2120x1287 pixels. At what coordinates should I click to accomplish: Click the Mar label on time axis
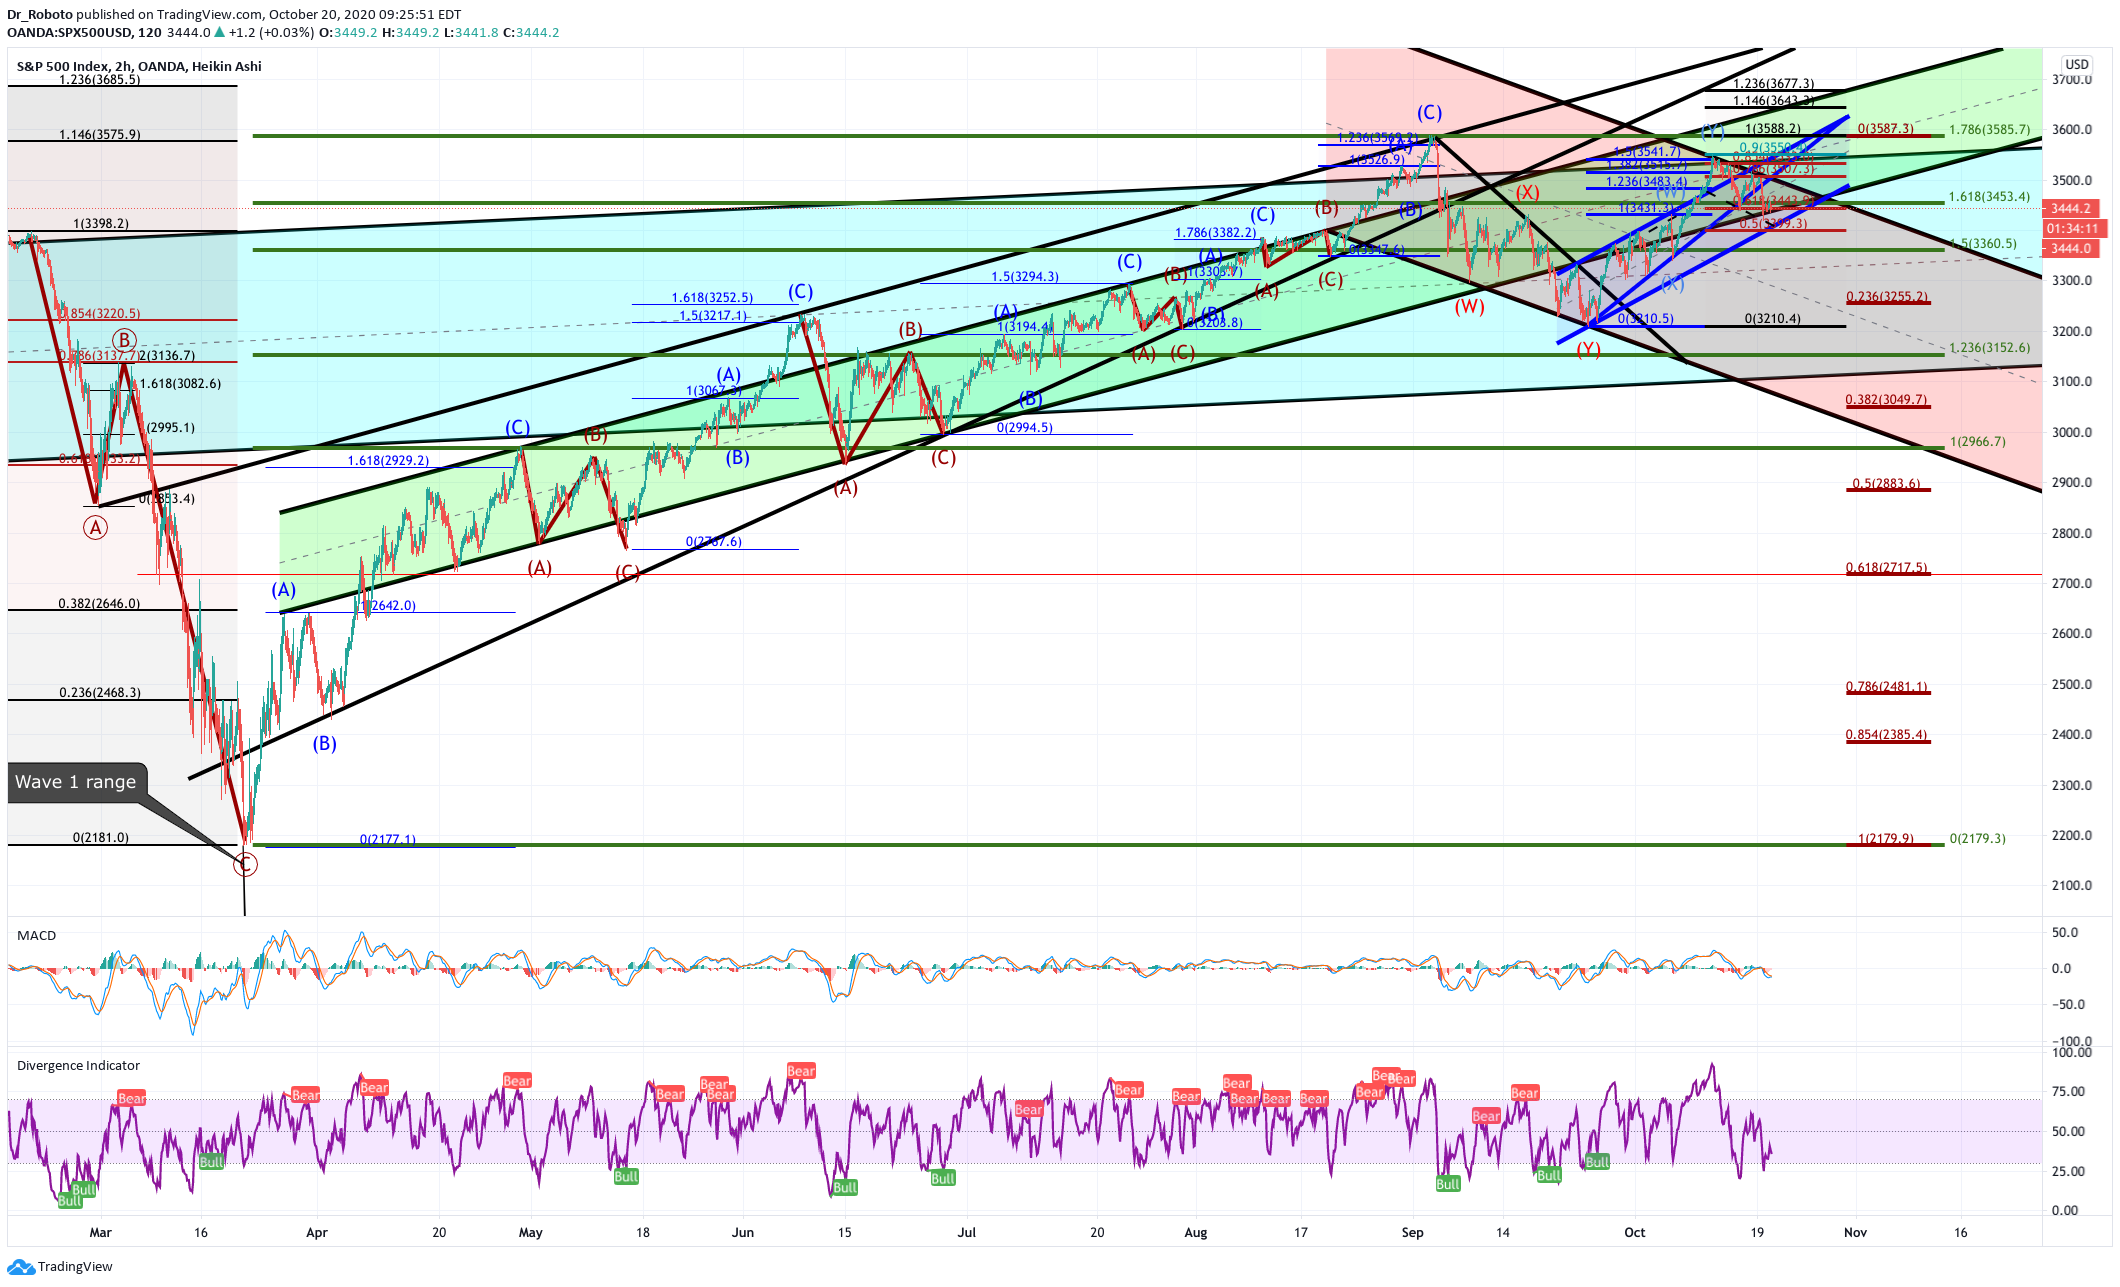pos(100,1233)
